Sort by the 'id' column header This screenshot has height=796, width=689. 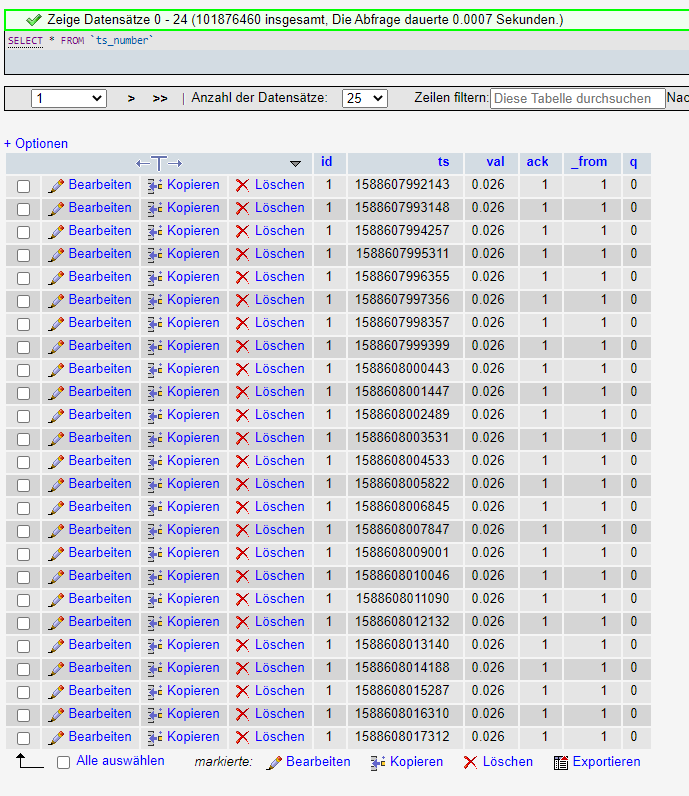[x=326, y=162]
